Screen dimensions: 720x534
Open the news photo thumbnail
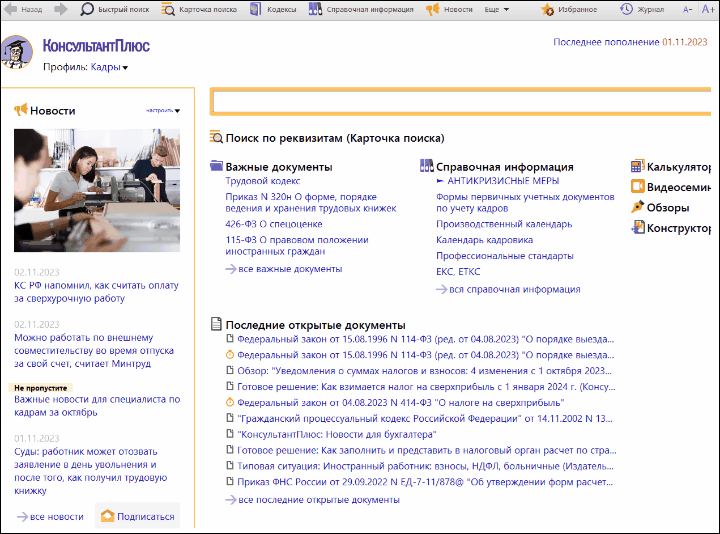pos(97,190)
